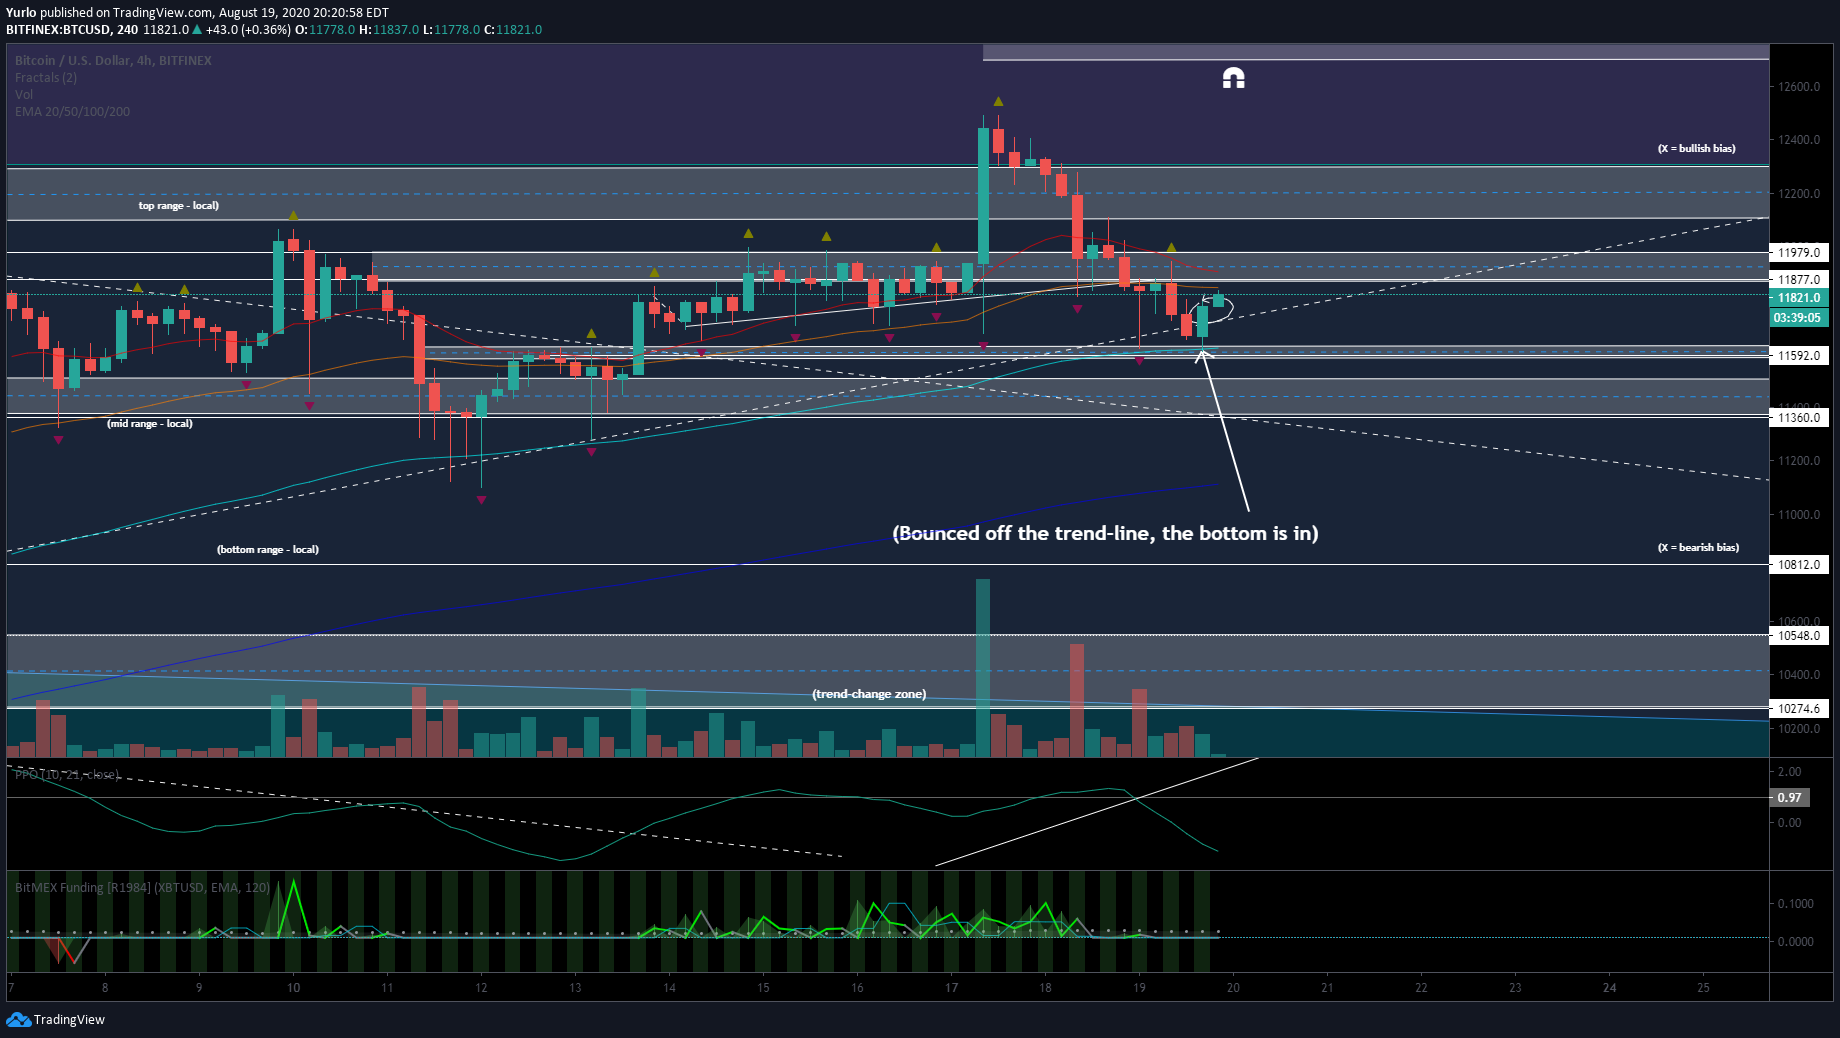Click the TradingView logo icon
Screen dimensions: 1840x1038
tap(18, 1019)
